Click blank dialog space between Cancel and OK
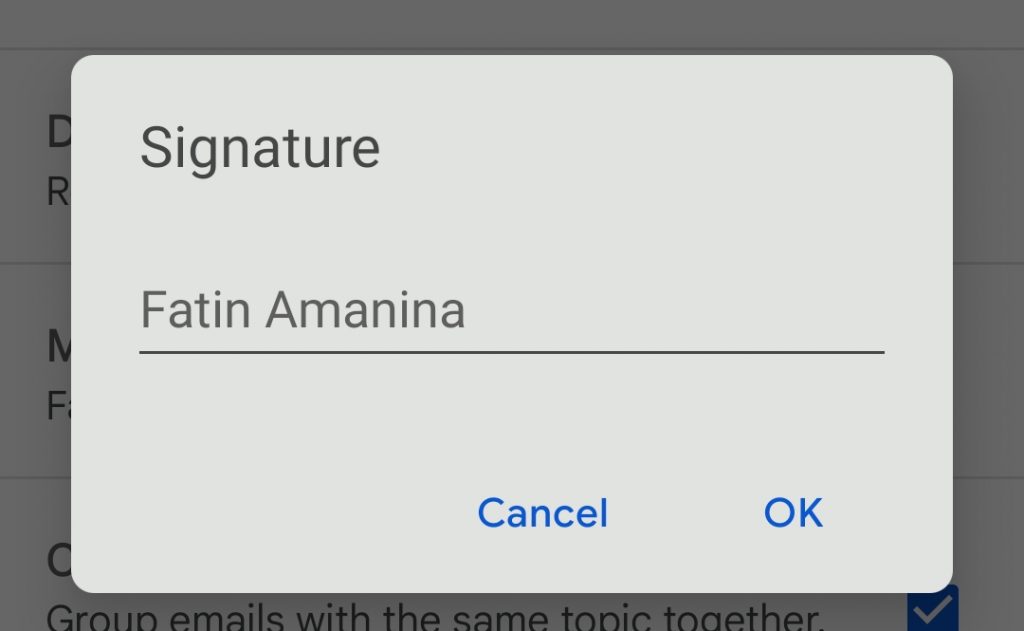This screenshot has width=1024, height=631. pos(686,513)
